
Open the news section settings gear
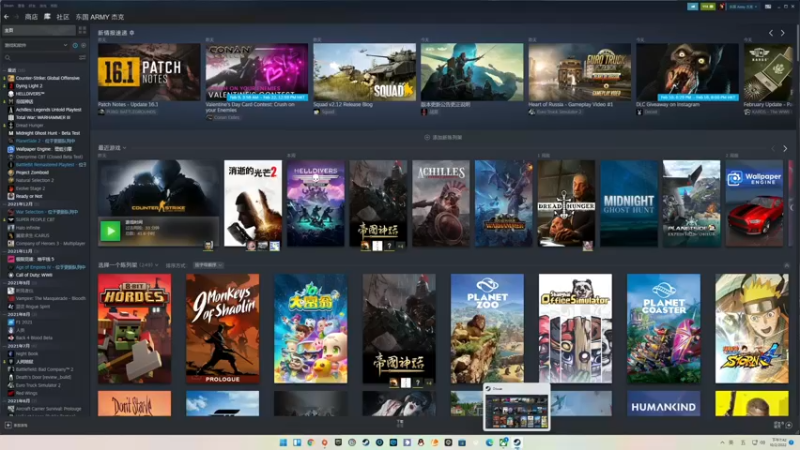[x=132, y=33]
